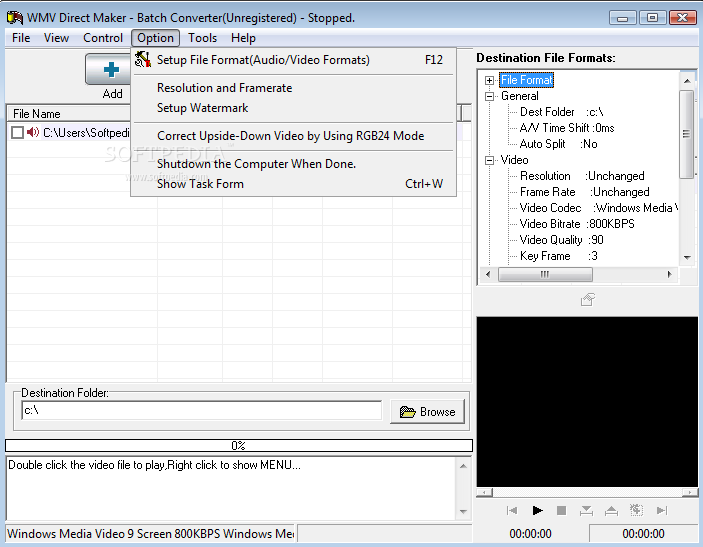
Task: Select the General tree item
Action: pos(520,96)
